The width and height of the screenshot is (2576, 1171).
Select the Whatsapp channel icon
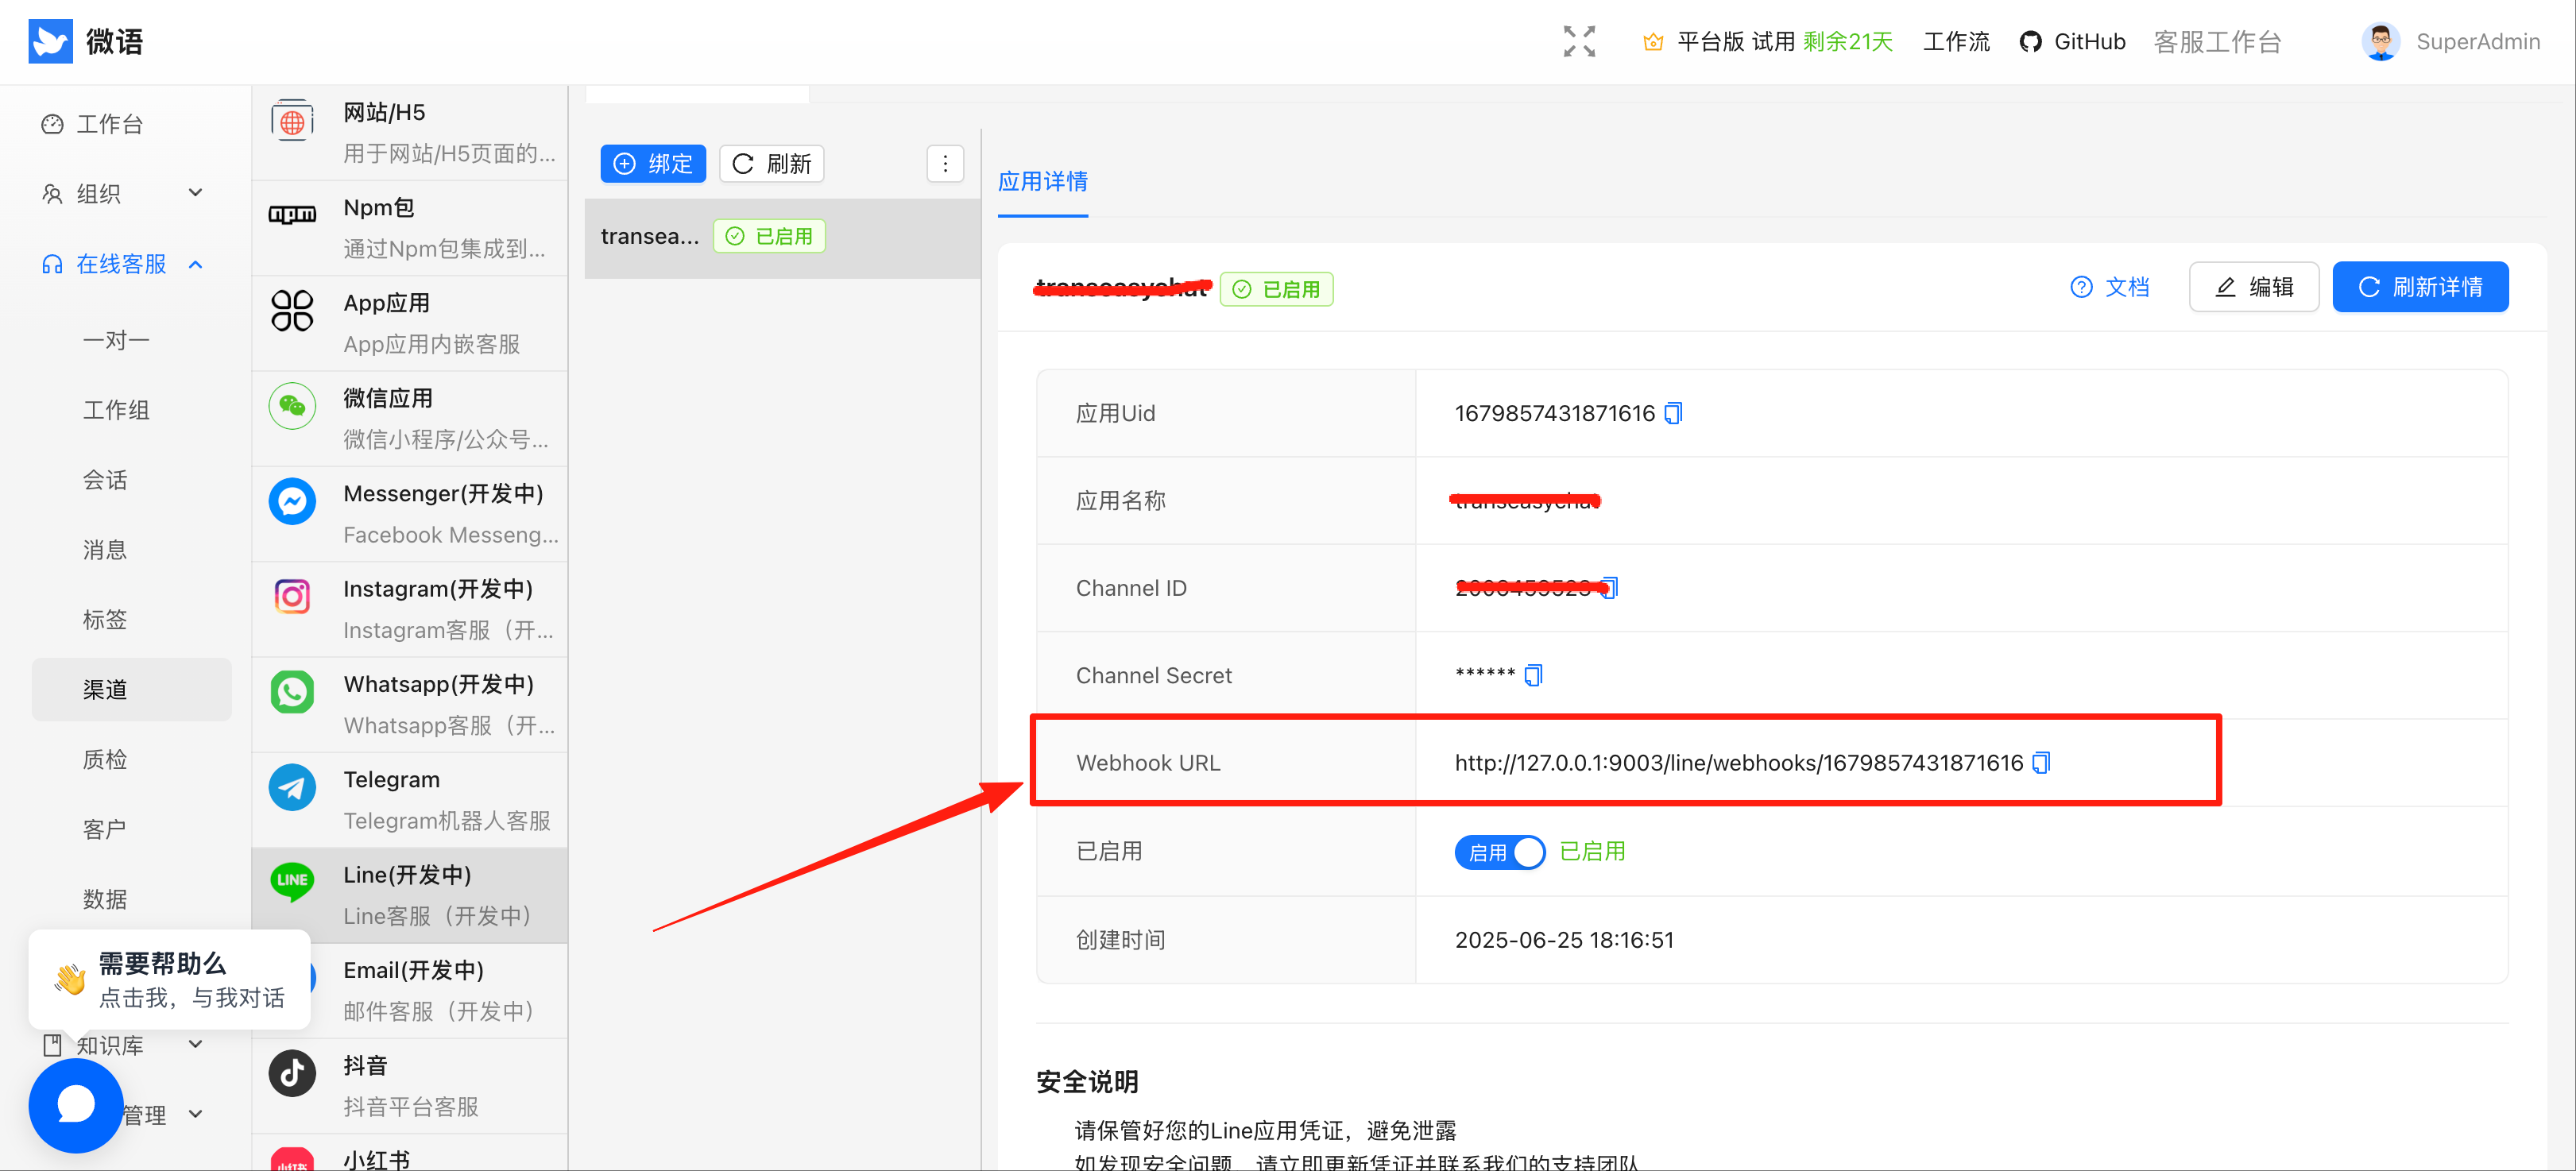coord(292,691)
